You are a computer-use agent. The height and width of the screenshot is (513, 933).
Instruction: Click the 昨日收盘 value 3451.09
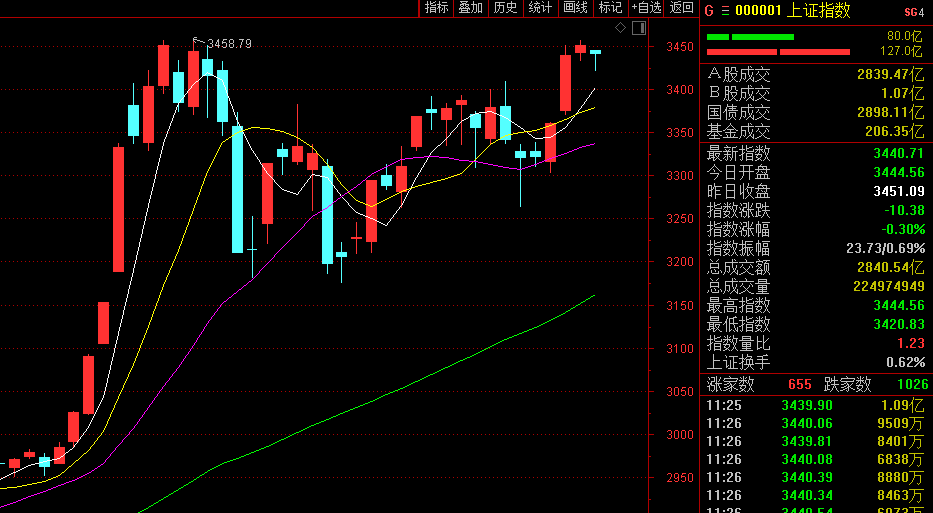(899, 192)
